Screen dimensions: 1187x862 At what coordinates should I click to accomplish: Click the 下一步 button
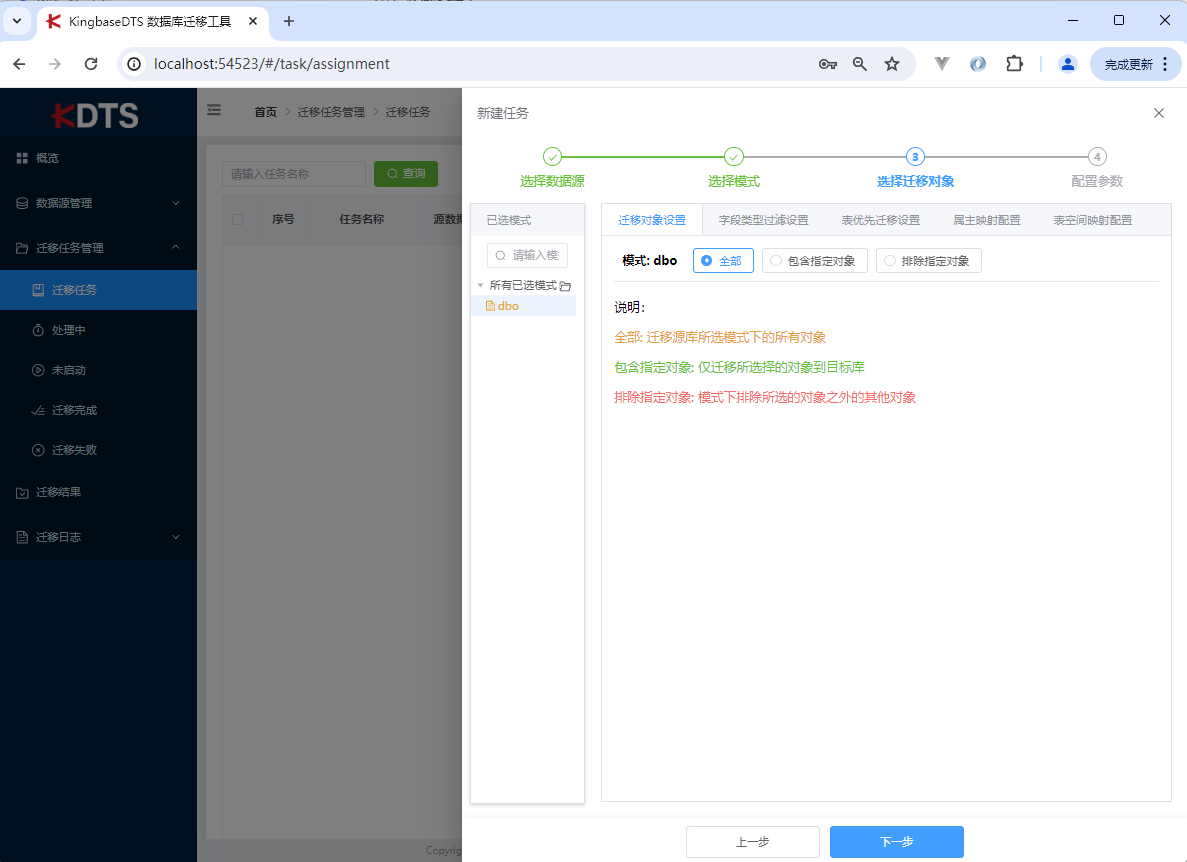(896, 842)
